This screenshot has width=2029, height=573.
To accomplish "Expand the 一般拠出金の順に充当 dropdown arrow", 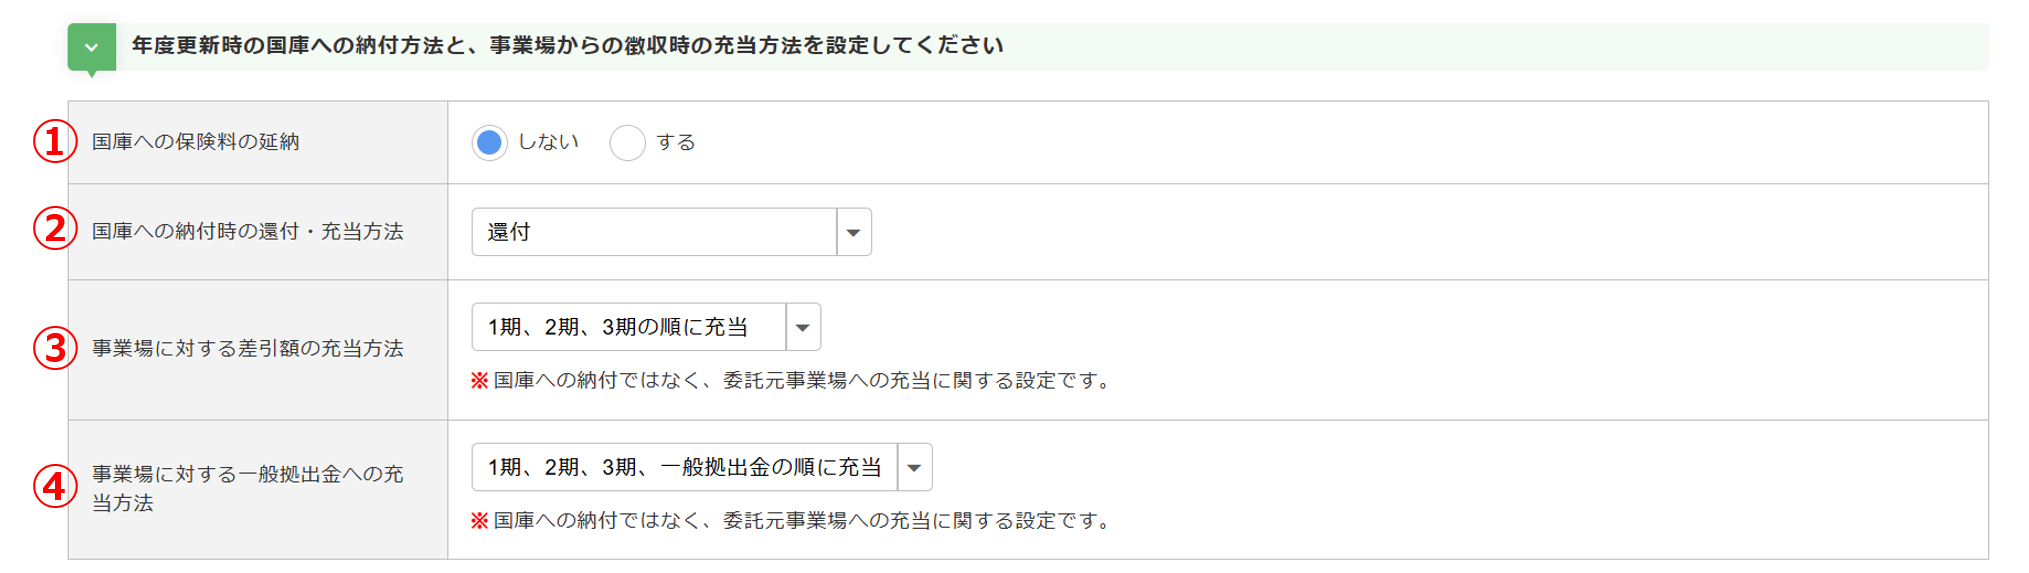I will [x=914, y=467].
